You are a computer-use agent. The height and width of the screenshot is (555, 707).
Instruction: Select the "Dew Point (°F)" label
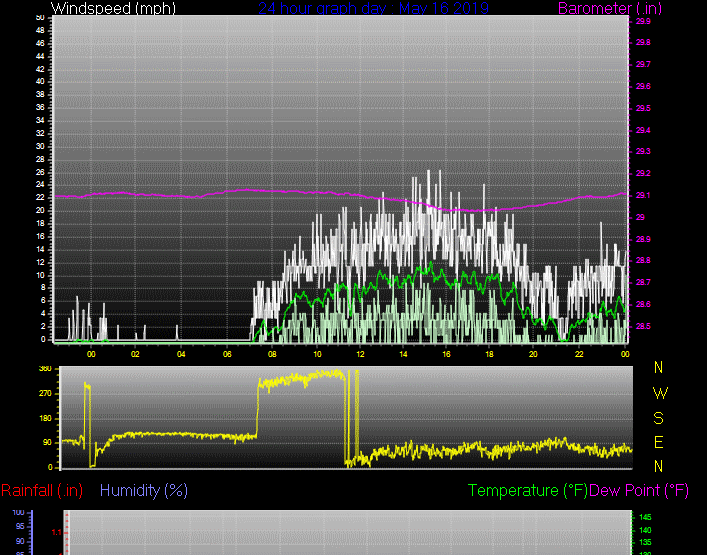(x=639, y=491)
